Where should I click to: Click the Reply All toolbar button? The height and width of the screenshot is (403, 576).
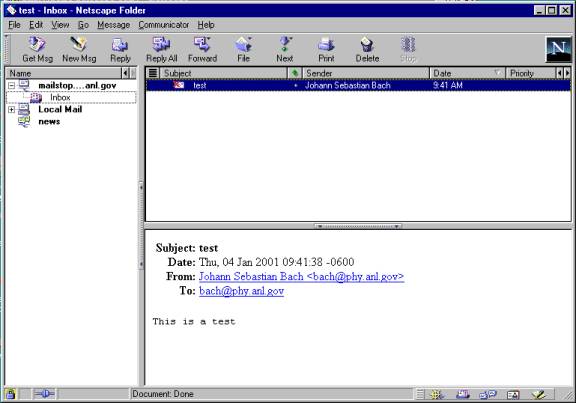[162, 50]
